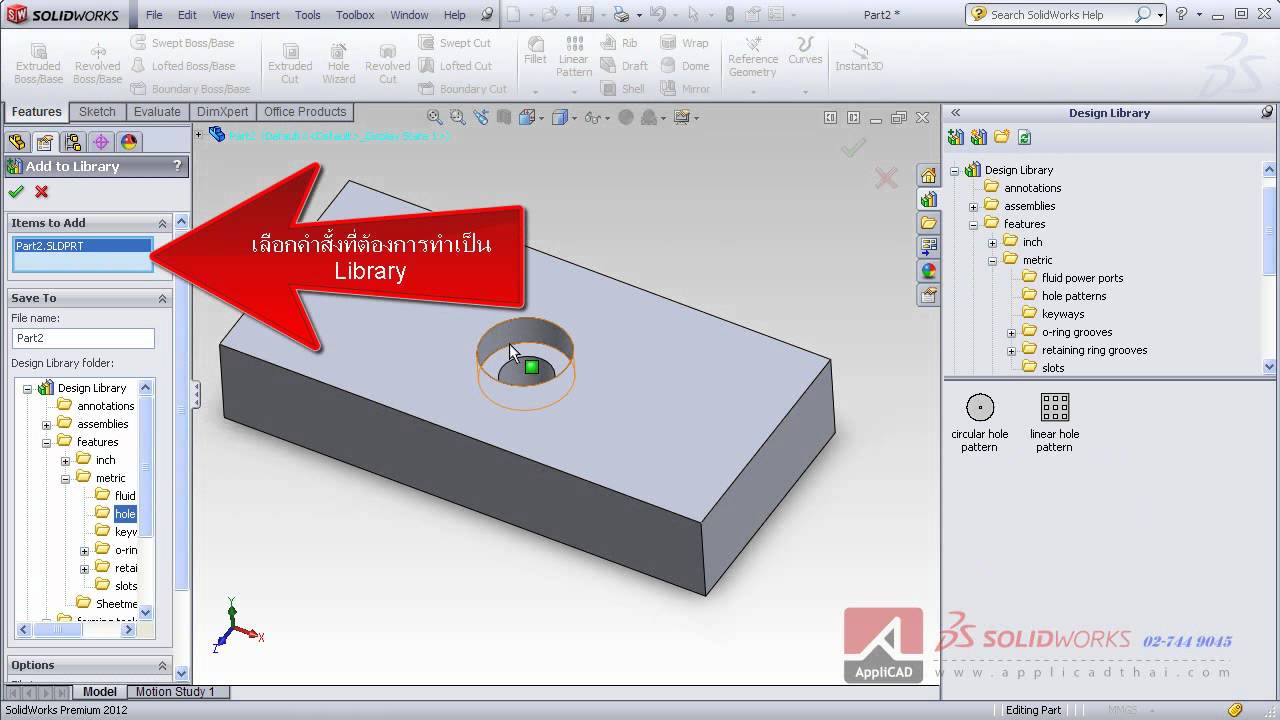Open the PropertyManager tab
Viewport: 1280px width, 720px height.
pyautogui.click(x=45, y=142)
